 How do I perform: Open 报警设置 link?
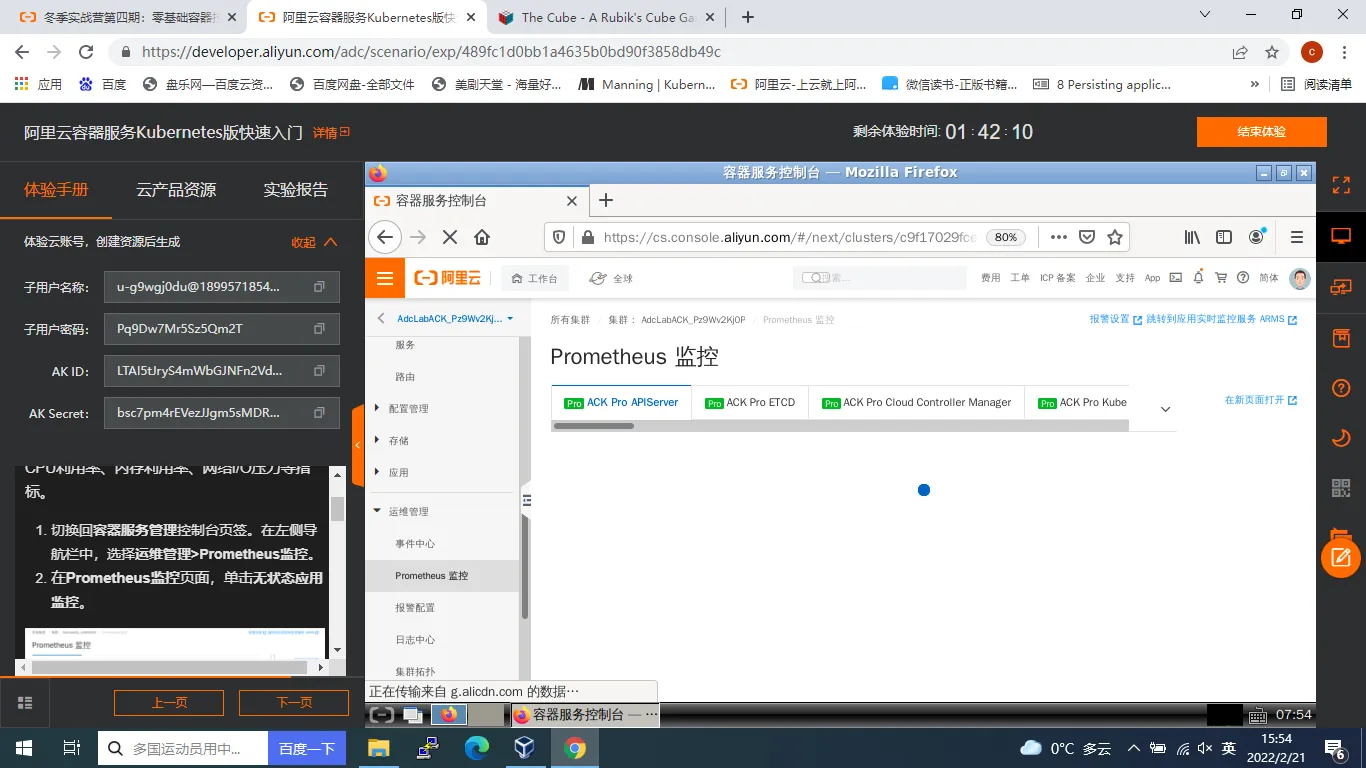click(x=1116, y=319)
